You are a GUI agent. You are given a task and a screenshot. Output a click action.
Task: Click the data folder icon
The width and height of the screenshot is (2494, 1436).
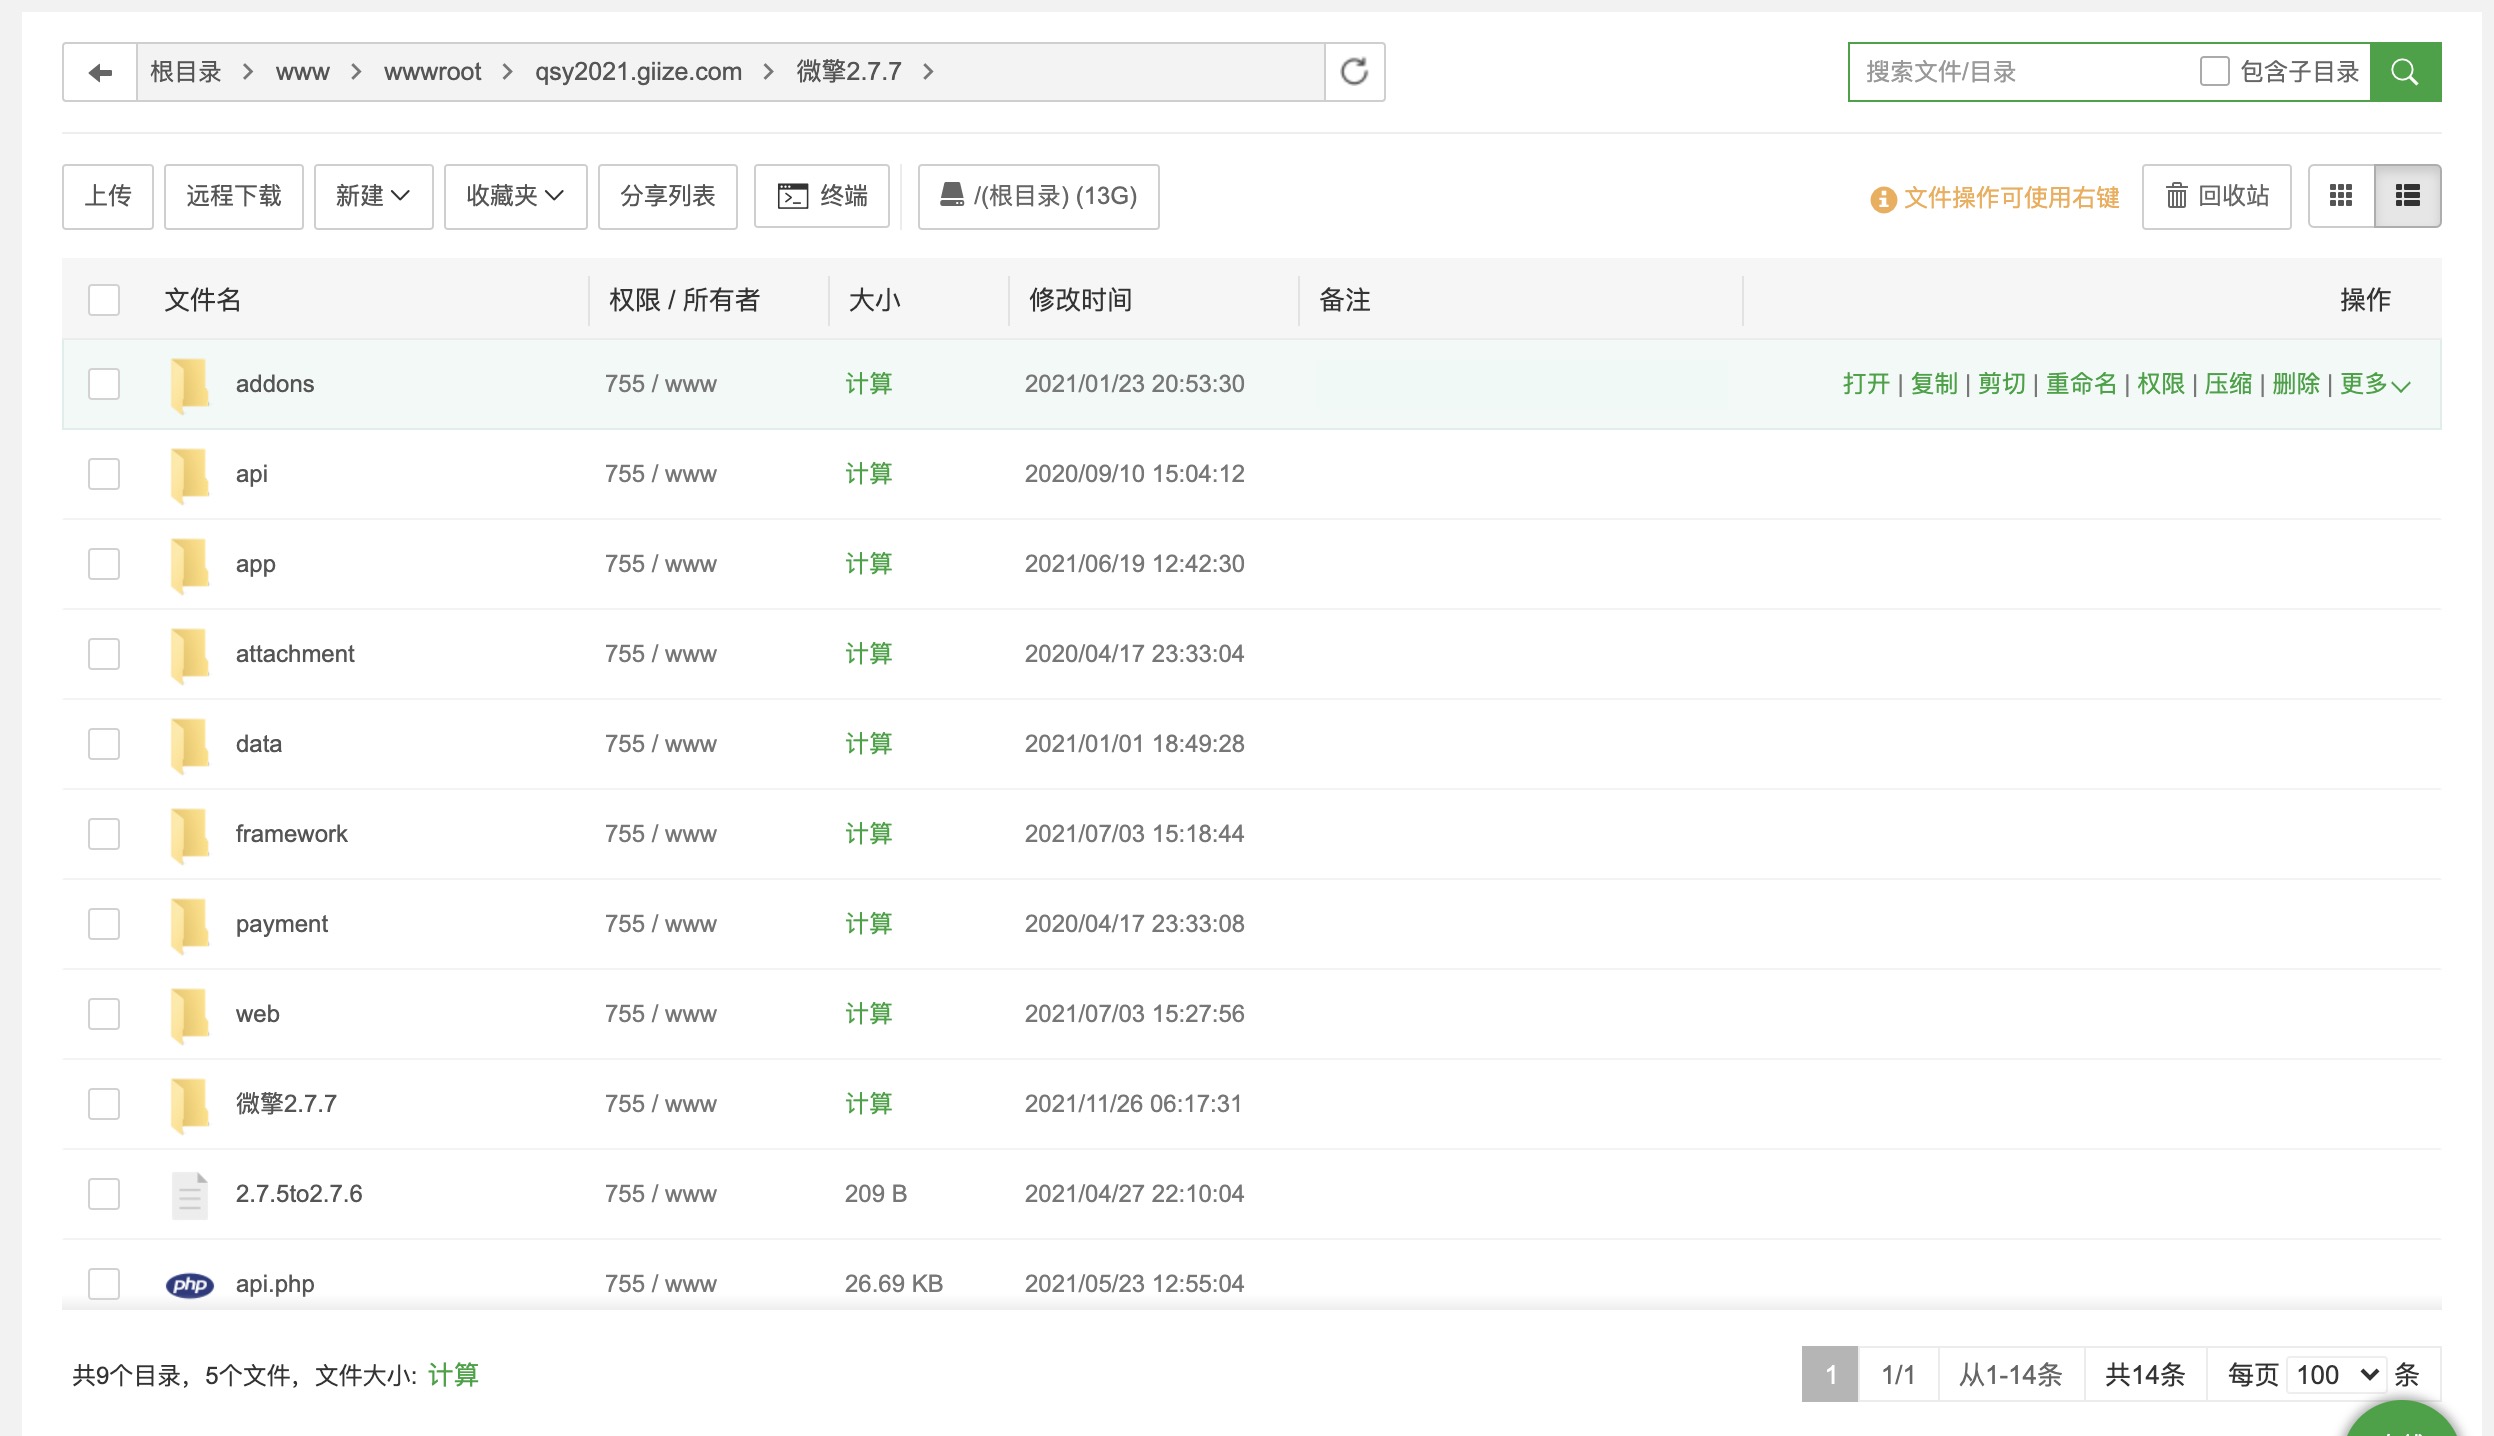[189, 744]
